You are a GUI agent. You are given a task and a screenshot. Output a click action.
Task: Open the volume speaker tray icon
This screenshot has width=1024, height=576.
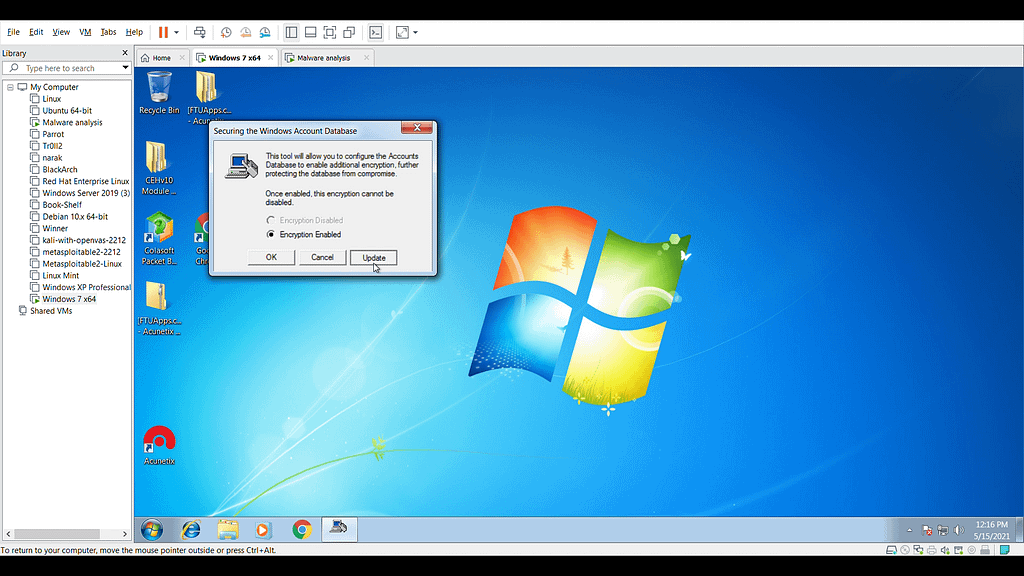pos(959,530)
